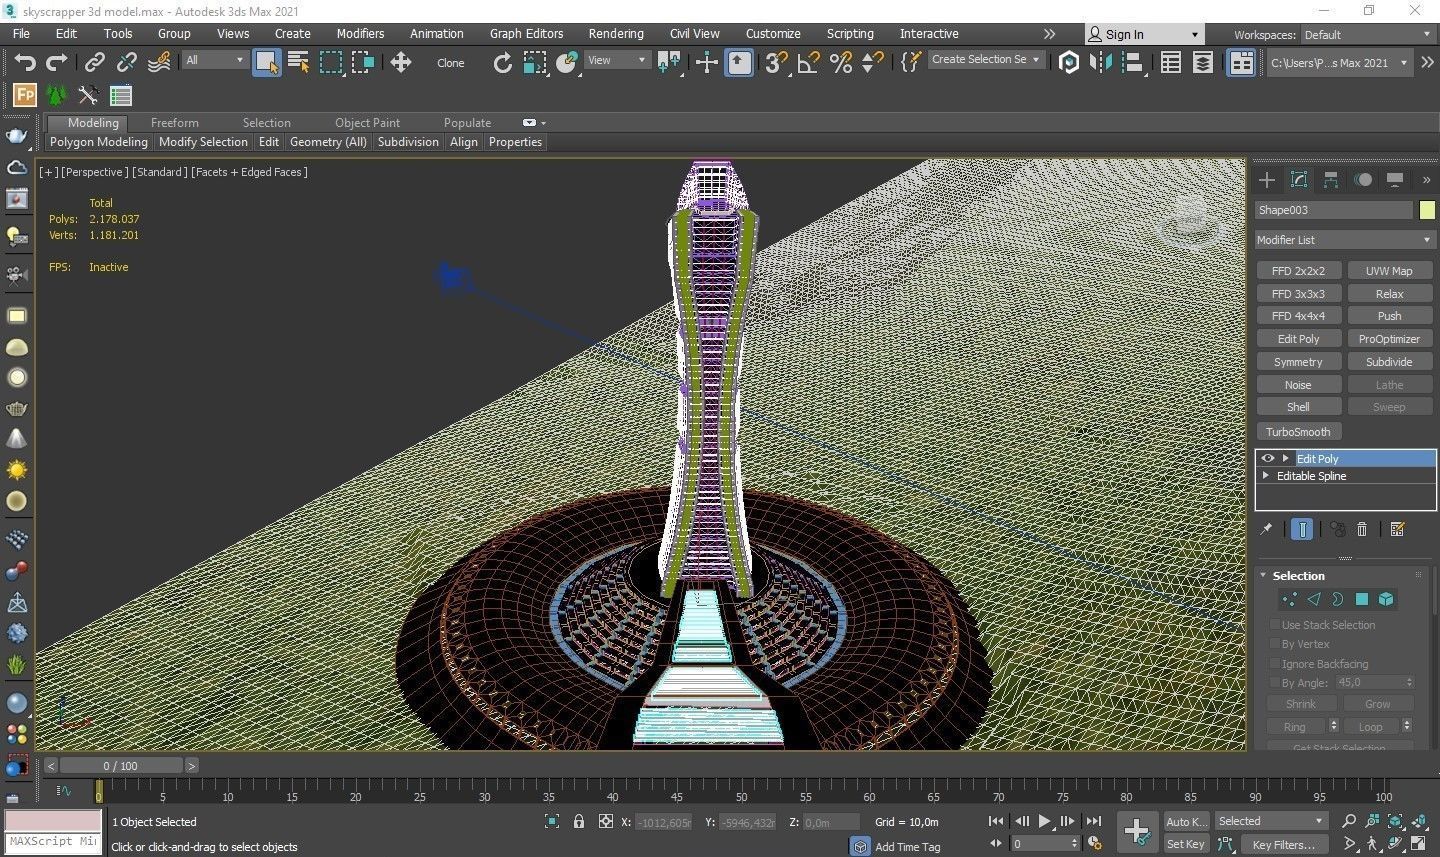Open Select by Name list icon
The height and width of the screenshot is (857, 1440).
(x=298, y=63)
